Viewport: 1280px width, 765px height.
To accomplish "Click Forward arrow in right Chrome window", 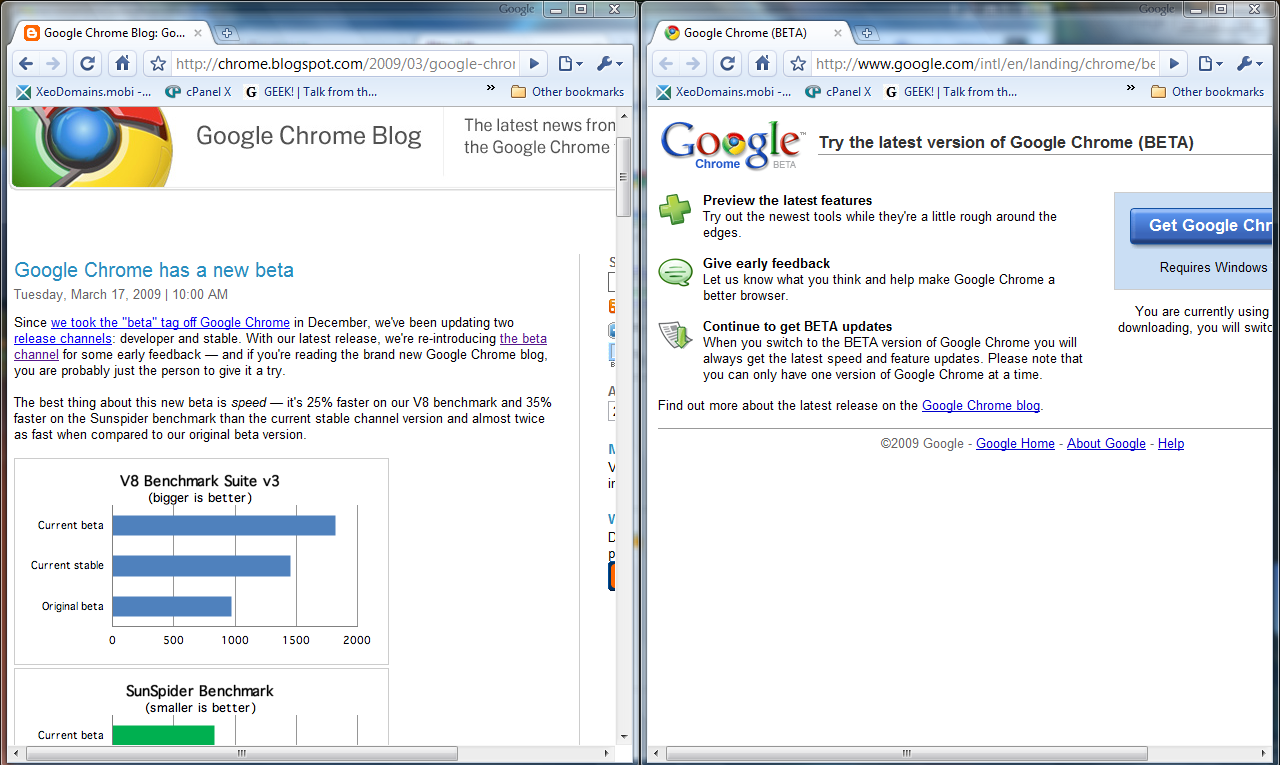I will (694, 64).
